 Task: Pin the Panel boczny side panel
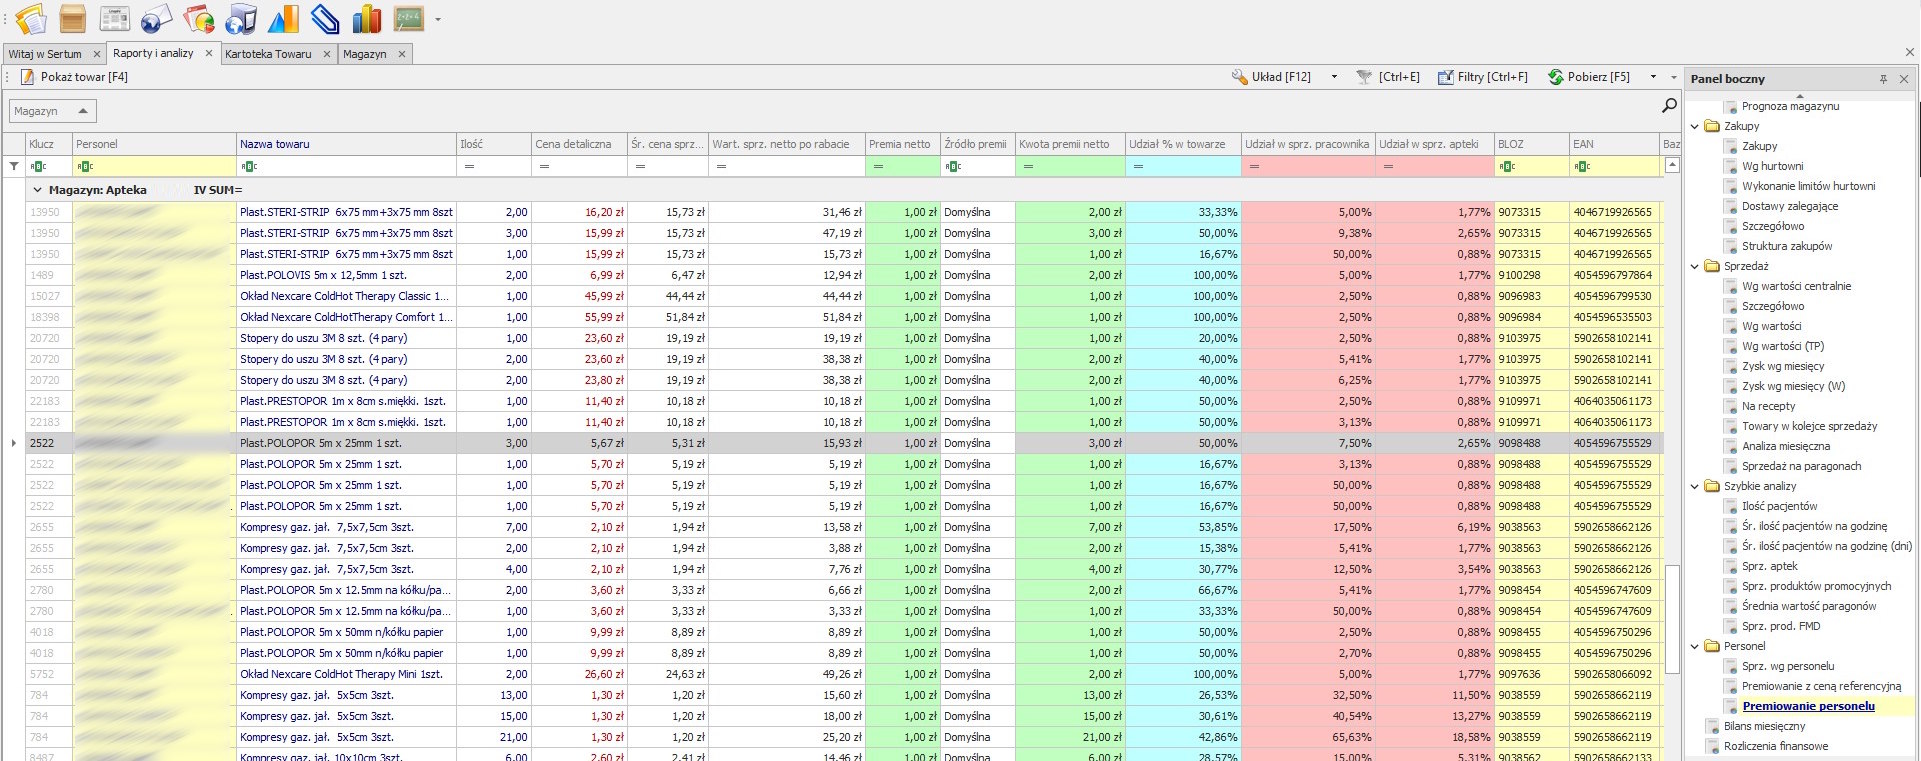click(1883, 79)
